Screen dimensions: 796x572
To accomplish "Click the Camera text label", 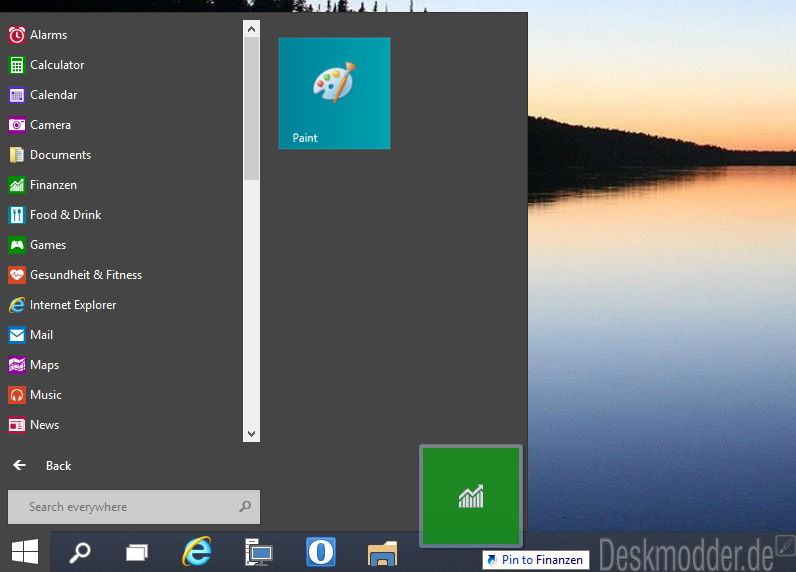I will tap(50, 125).
